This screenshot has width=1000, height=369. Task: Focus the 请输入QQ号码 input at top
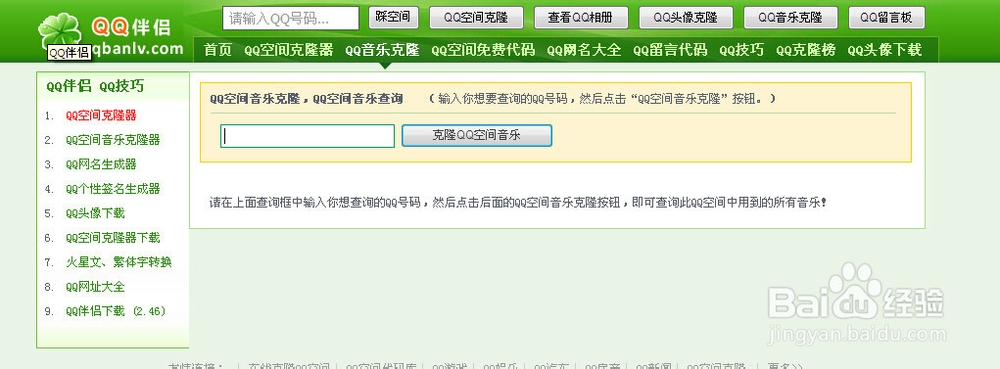[x=291, y=18]
